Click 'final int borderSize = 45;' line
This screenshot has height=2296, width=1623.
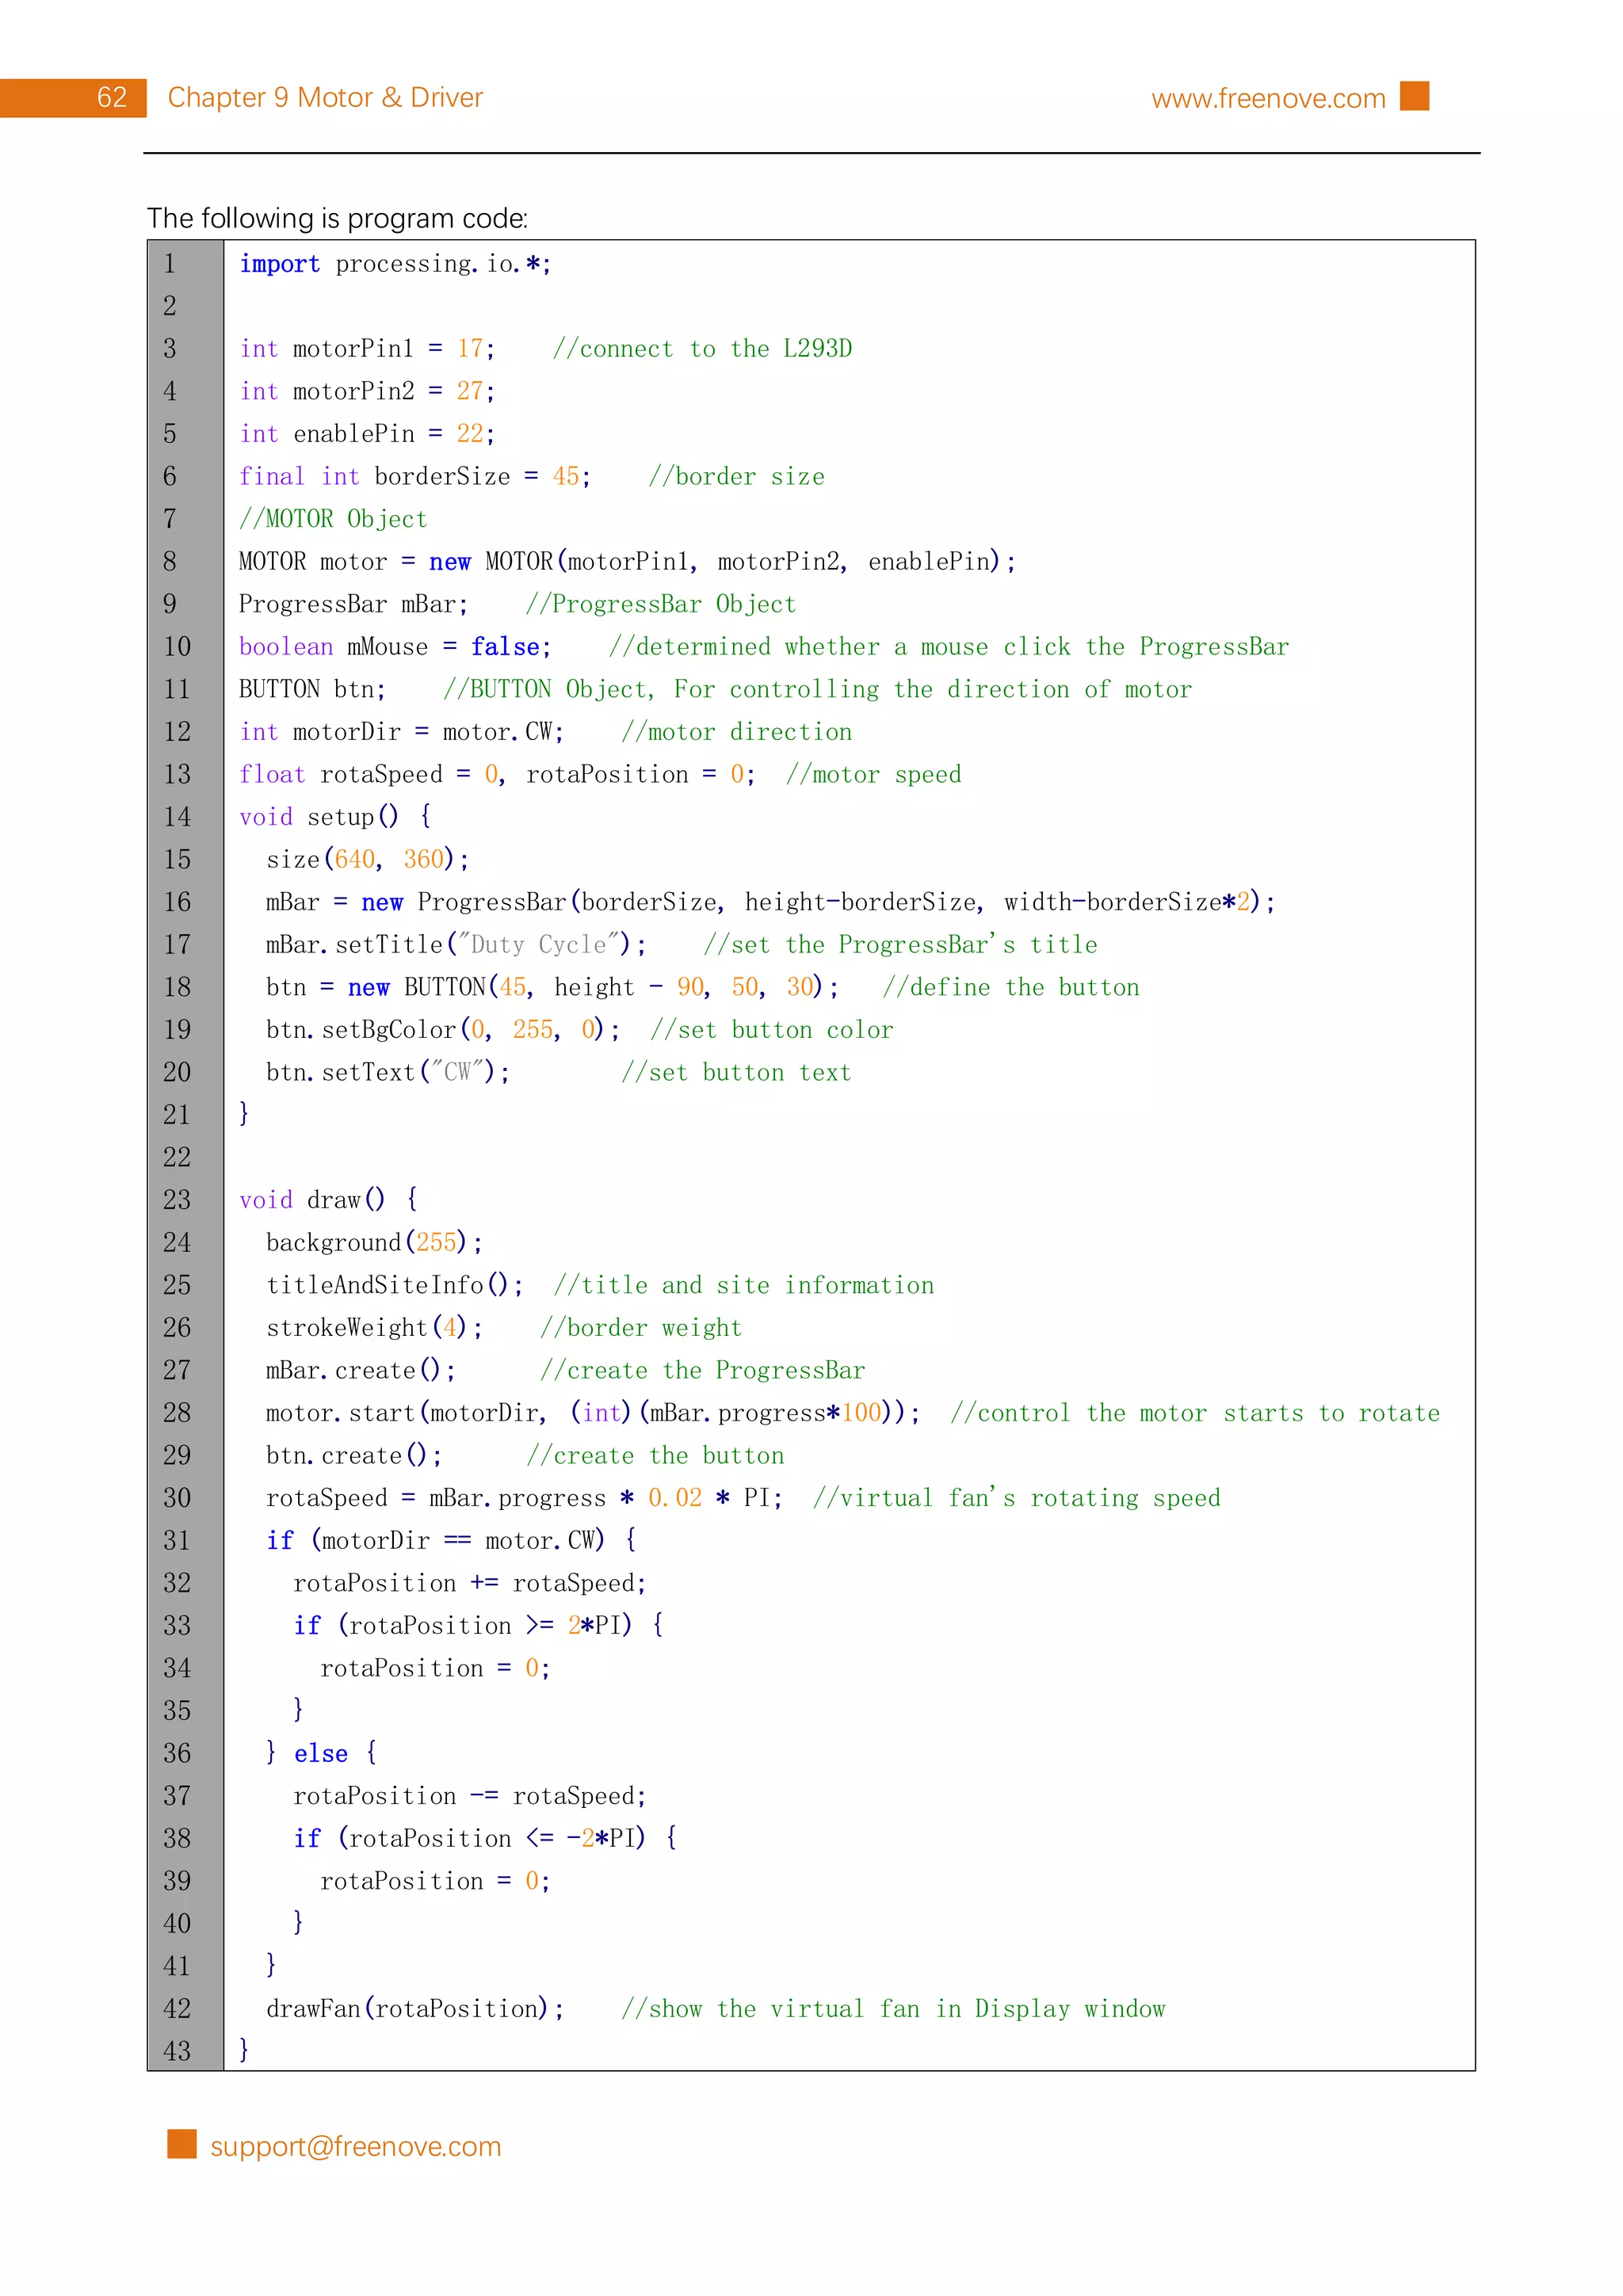click(x=415, y=476)
